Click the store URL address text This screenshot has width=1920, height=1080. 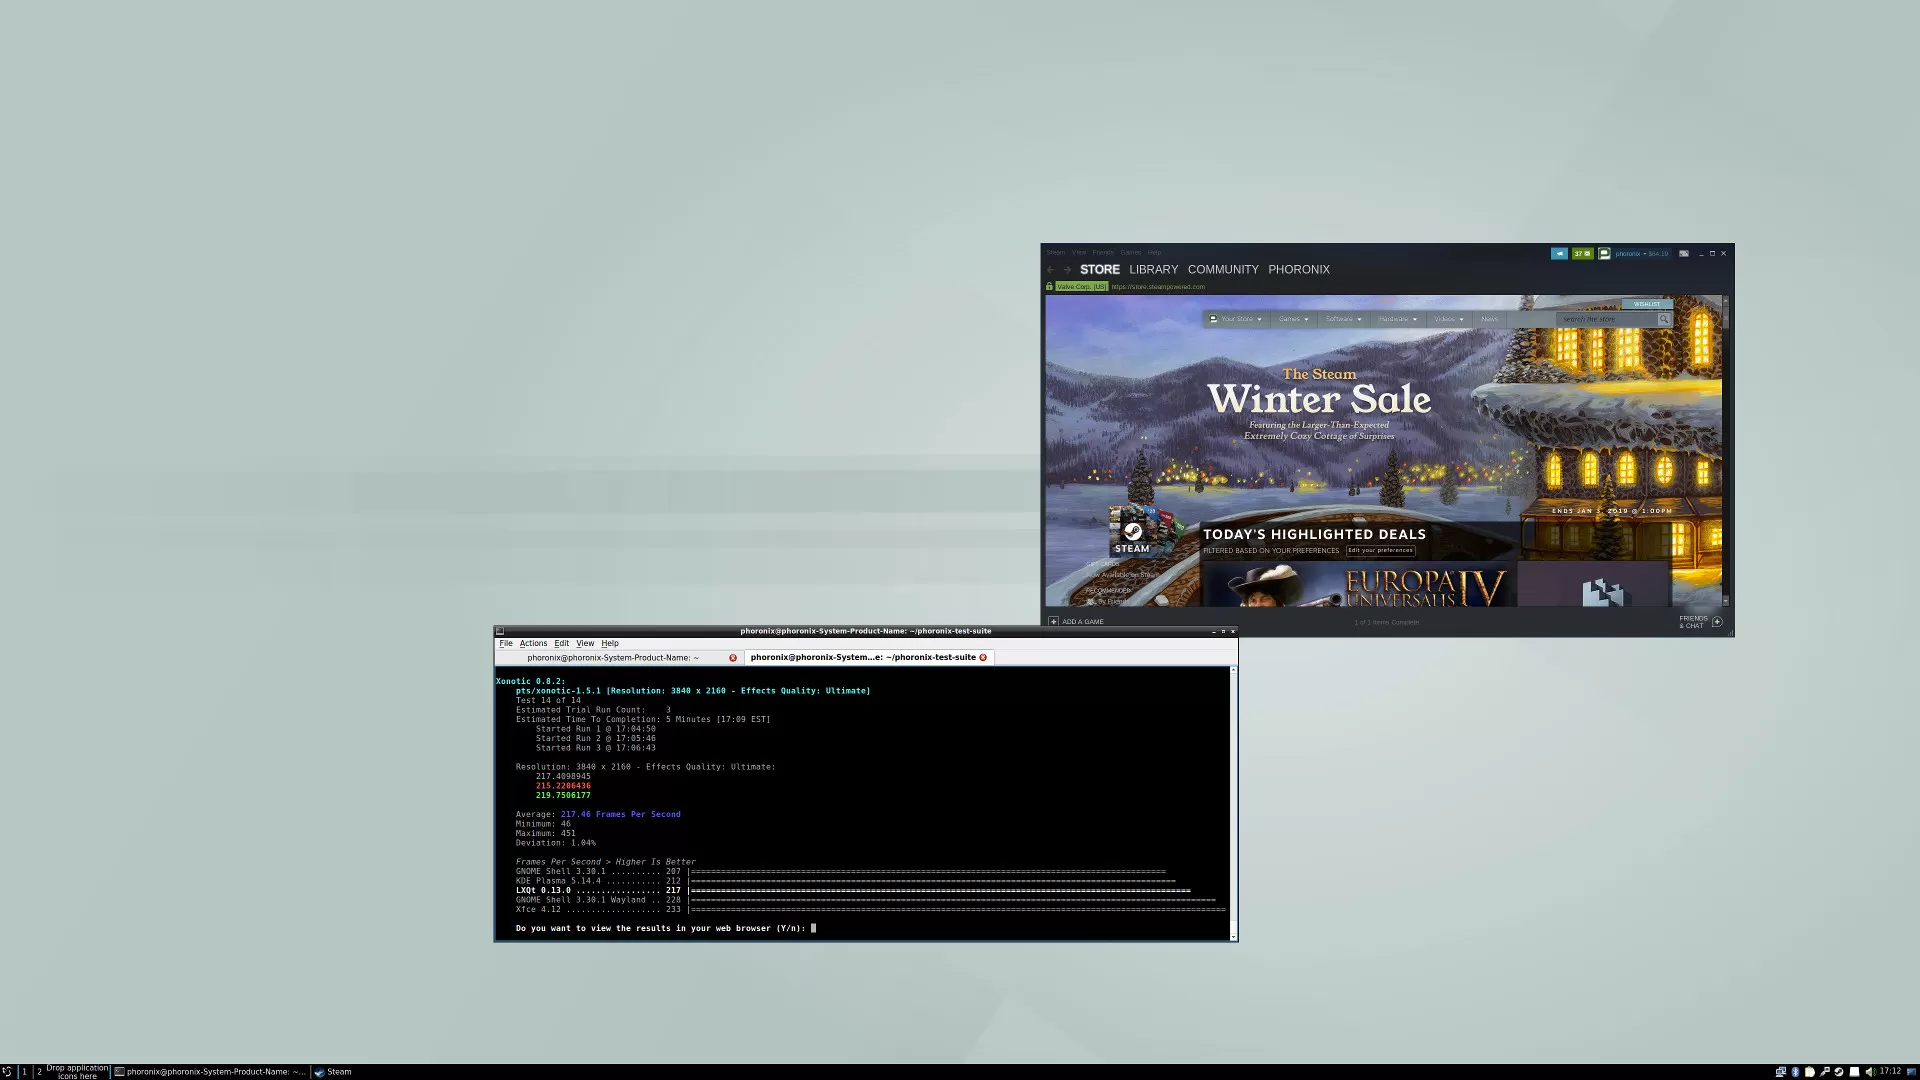(x=1158, y=287)
